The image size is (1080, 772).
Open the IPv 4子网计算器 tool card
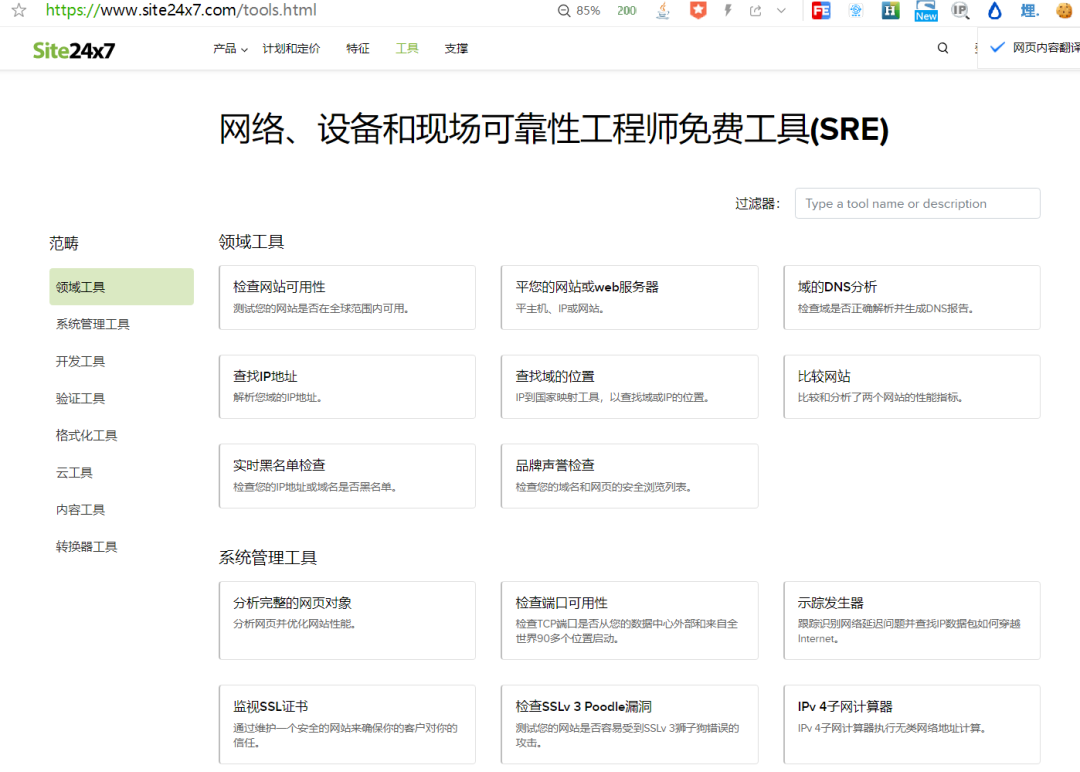click(x=912, y=724)
